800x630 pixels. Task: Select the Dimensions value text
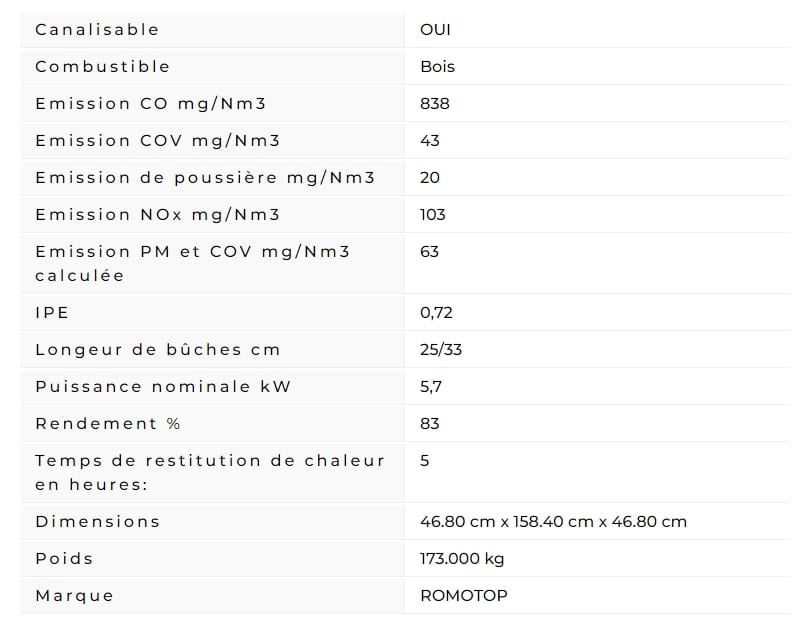coord(554,521)
